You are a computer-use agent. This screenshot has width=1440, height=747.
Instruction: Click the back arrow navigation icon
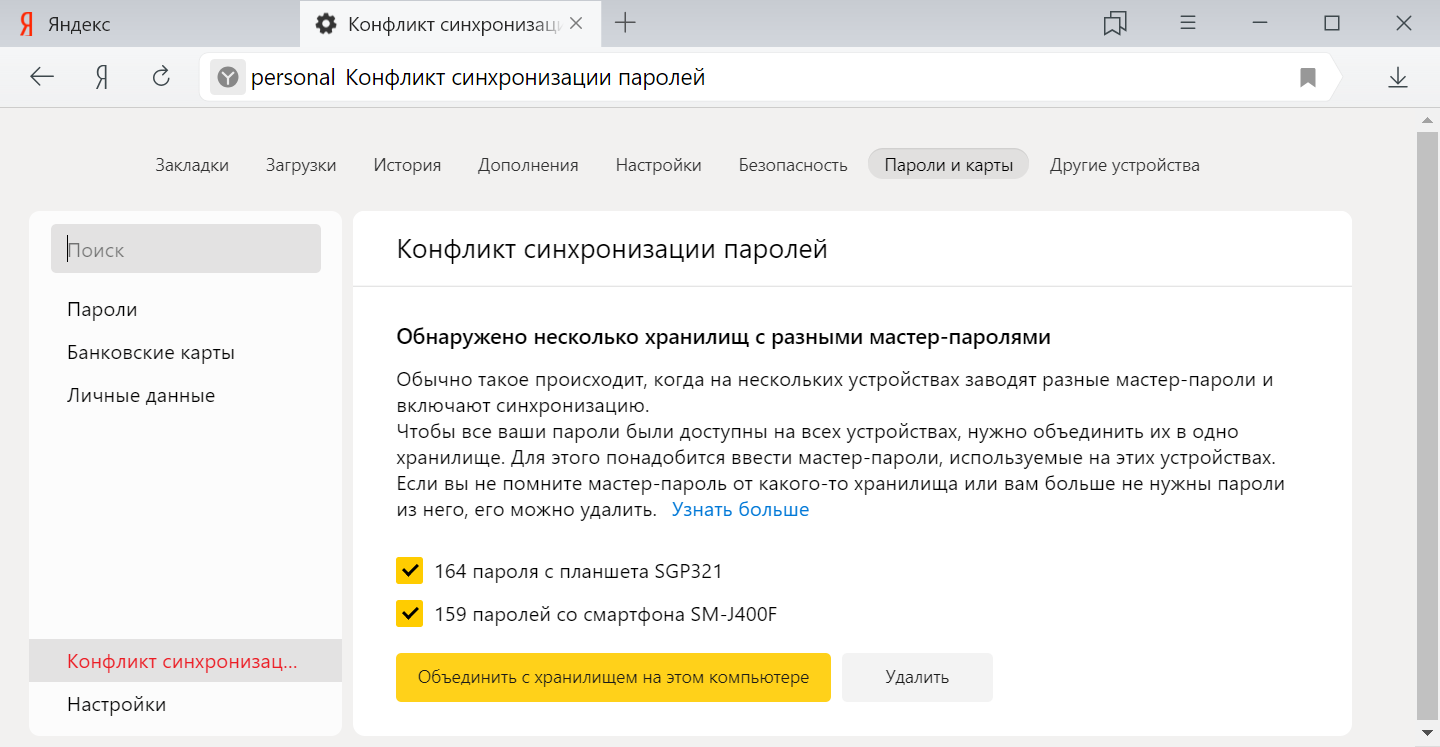(x=41, y=77)
